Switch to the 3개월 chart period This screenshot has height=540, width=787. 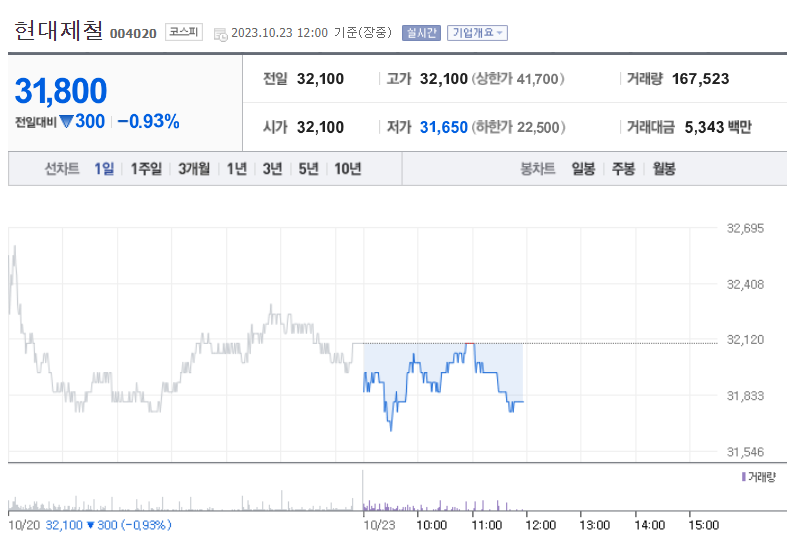pos(194,169)
